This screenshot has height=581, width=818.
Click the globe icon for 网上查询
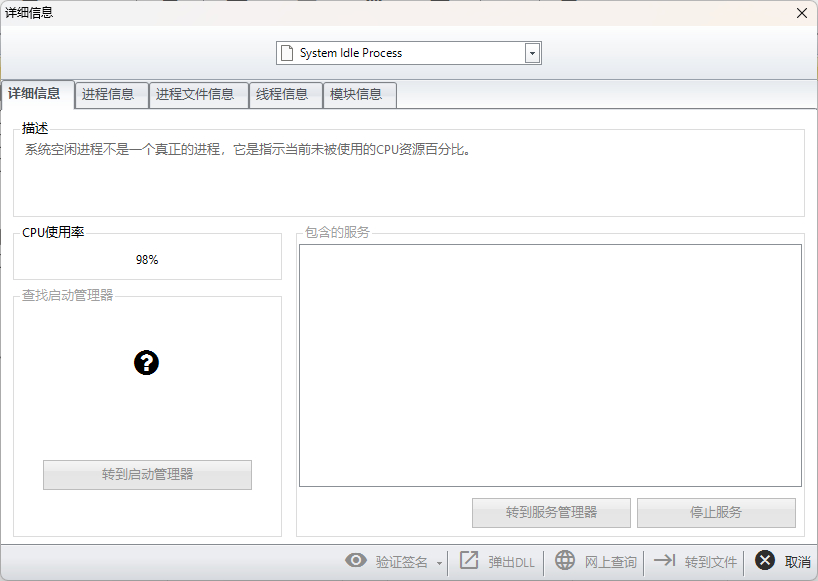(564, 561)
